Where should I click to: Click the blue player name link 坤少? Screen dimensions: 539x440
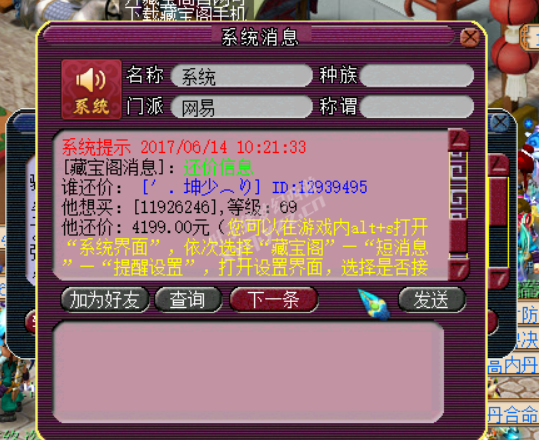[x=201, y=187]
